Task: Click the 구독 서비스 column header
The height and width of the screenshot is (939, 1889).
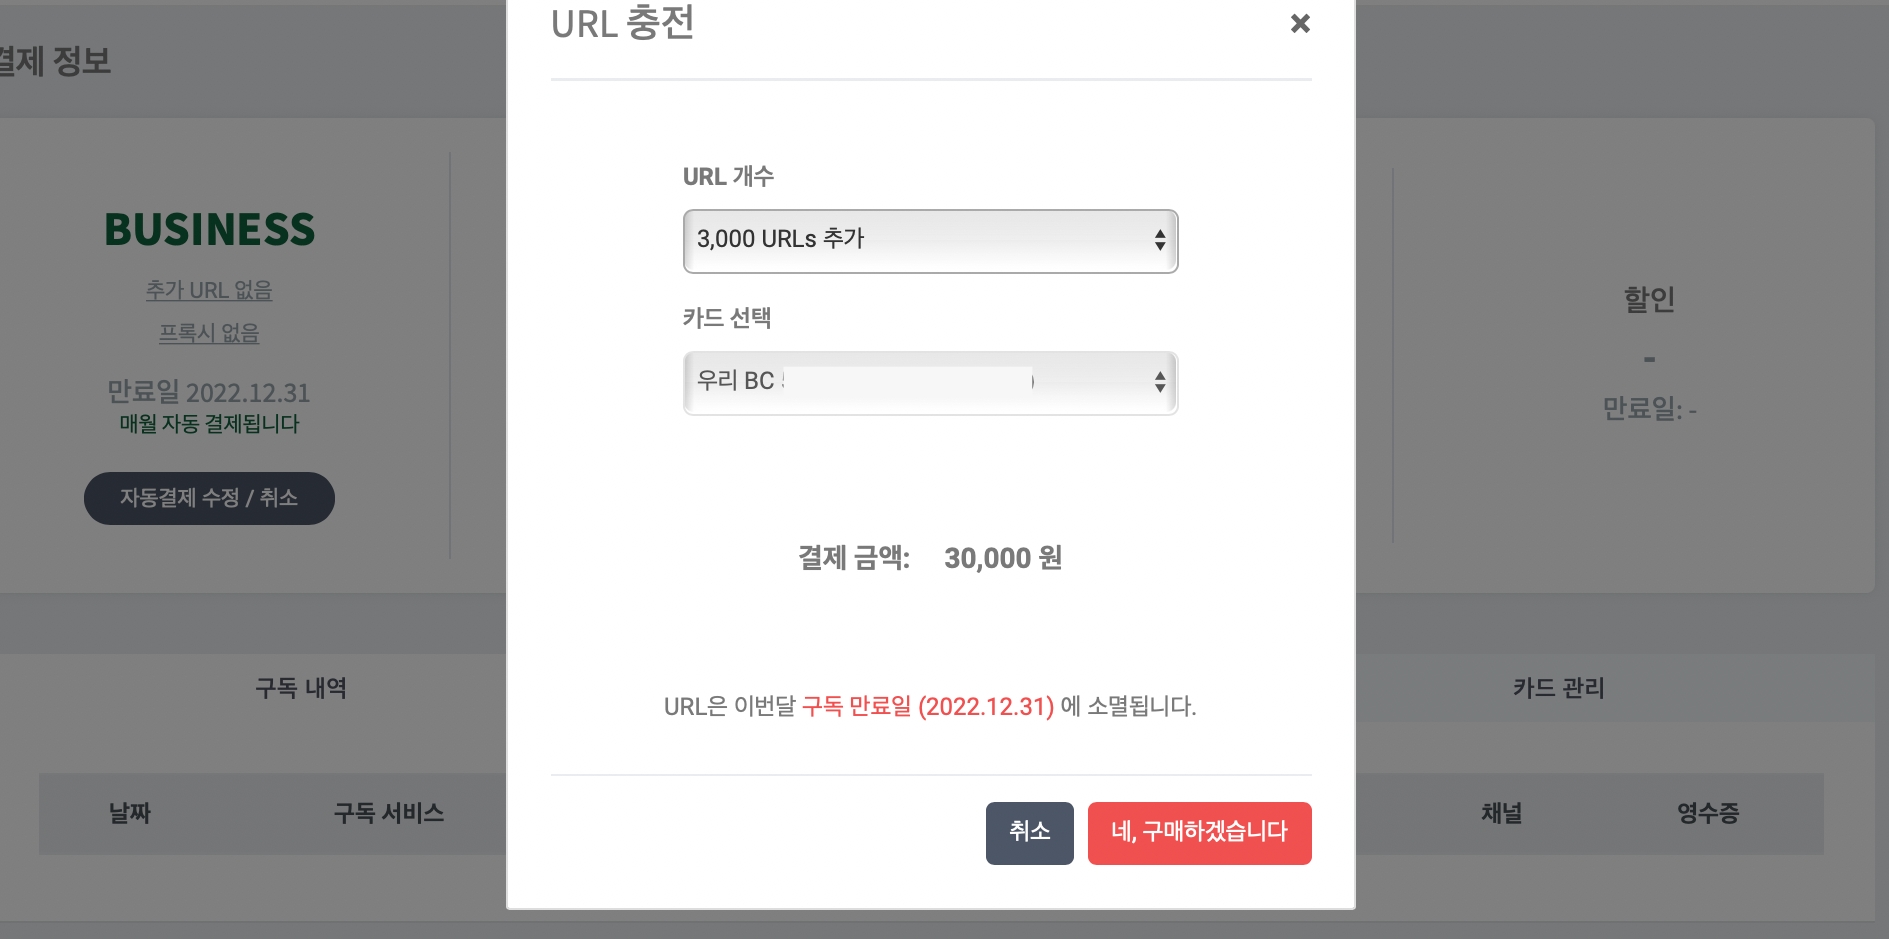Action: point(389,813)
